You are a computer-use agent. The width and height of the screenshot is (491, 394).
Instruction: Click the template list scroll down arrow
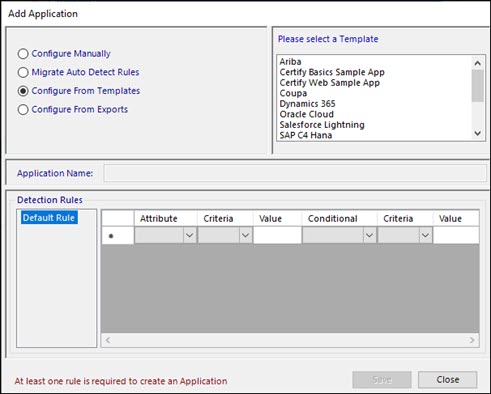click(478, 133)
